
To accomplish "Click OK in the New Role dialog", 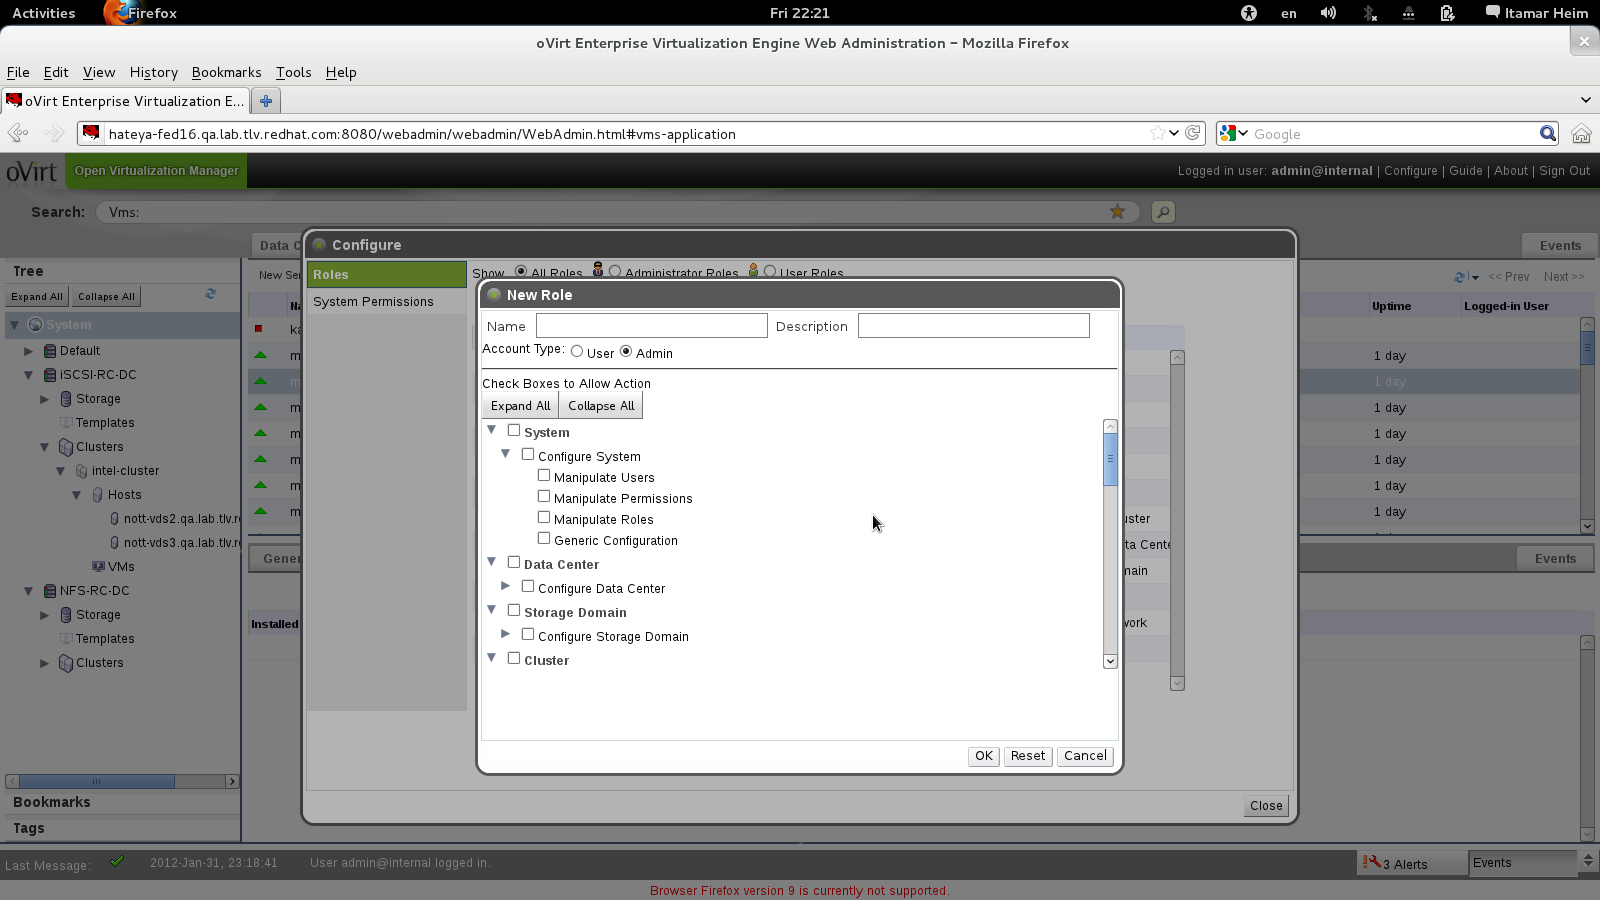I will pyautogui.click(x=984, y=756).
